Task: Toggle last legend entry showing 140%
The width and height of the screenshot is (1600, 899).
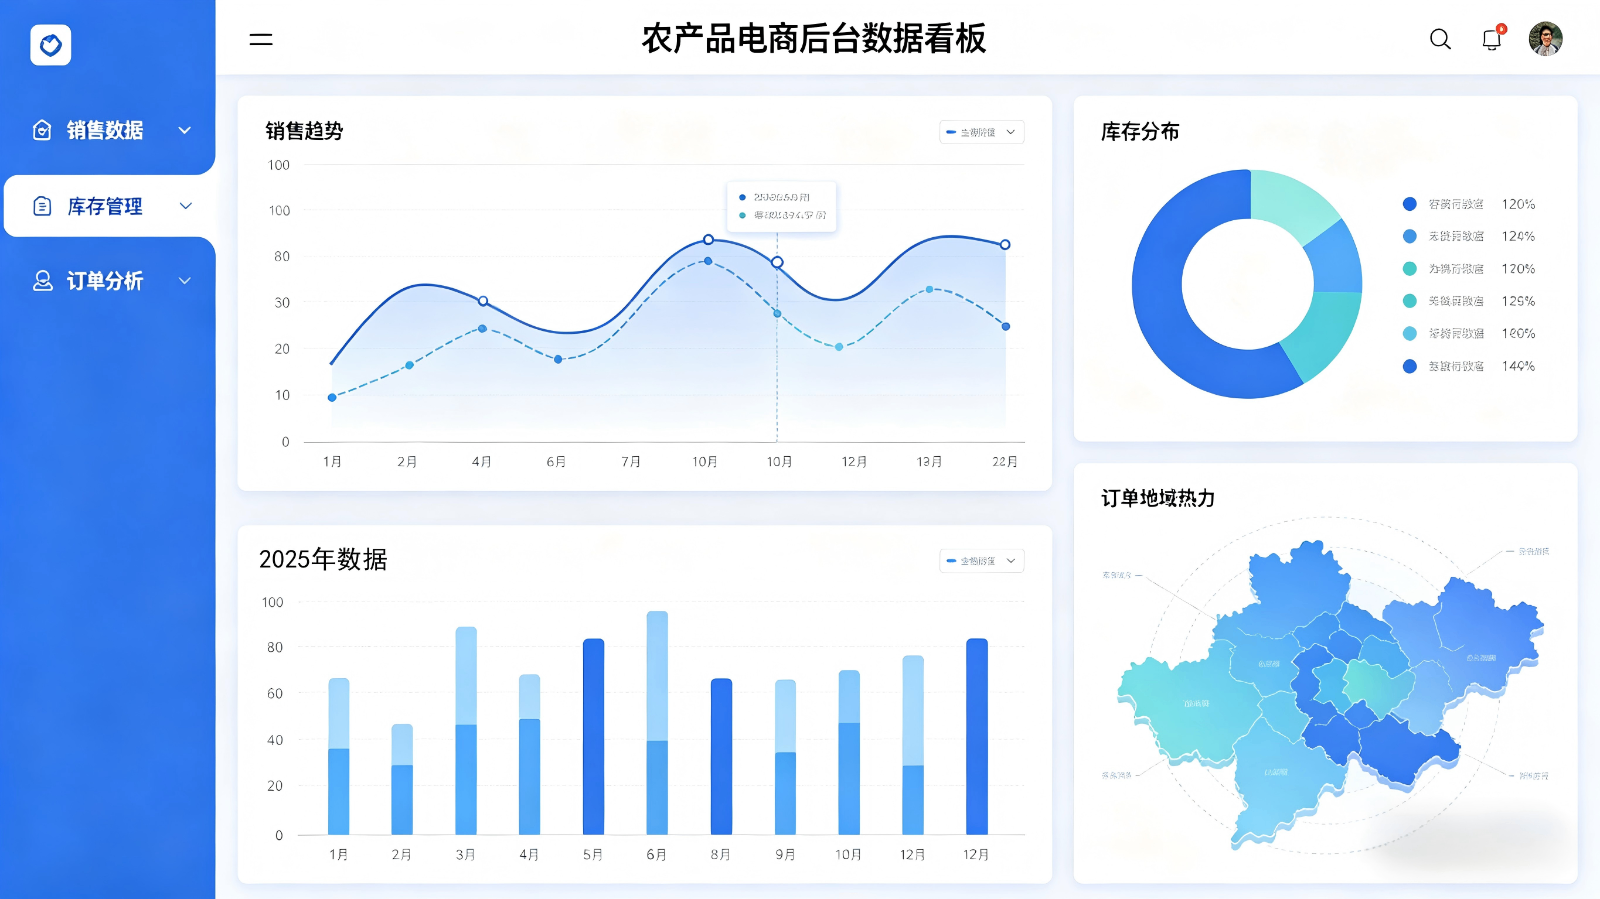Action: 1468,366
